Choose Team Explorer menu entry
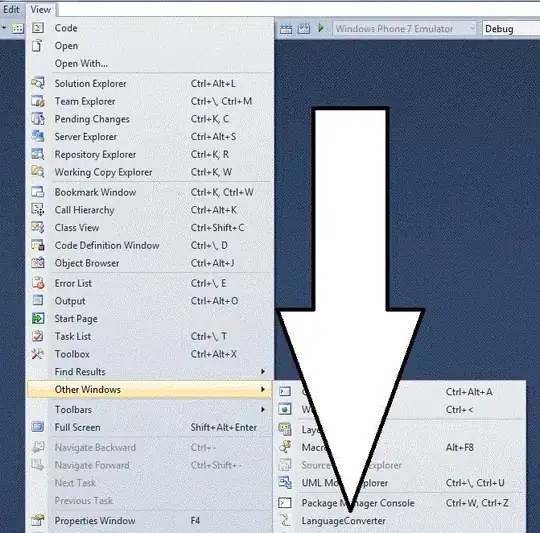 (x=150, y=101)
